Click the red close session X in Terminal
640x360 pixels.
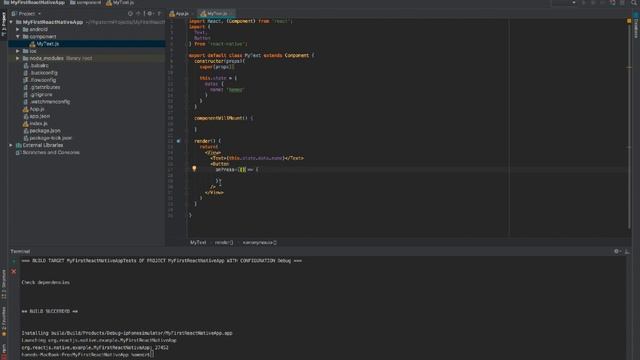[x=13, y=271]
